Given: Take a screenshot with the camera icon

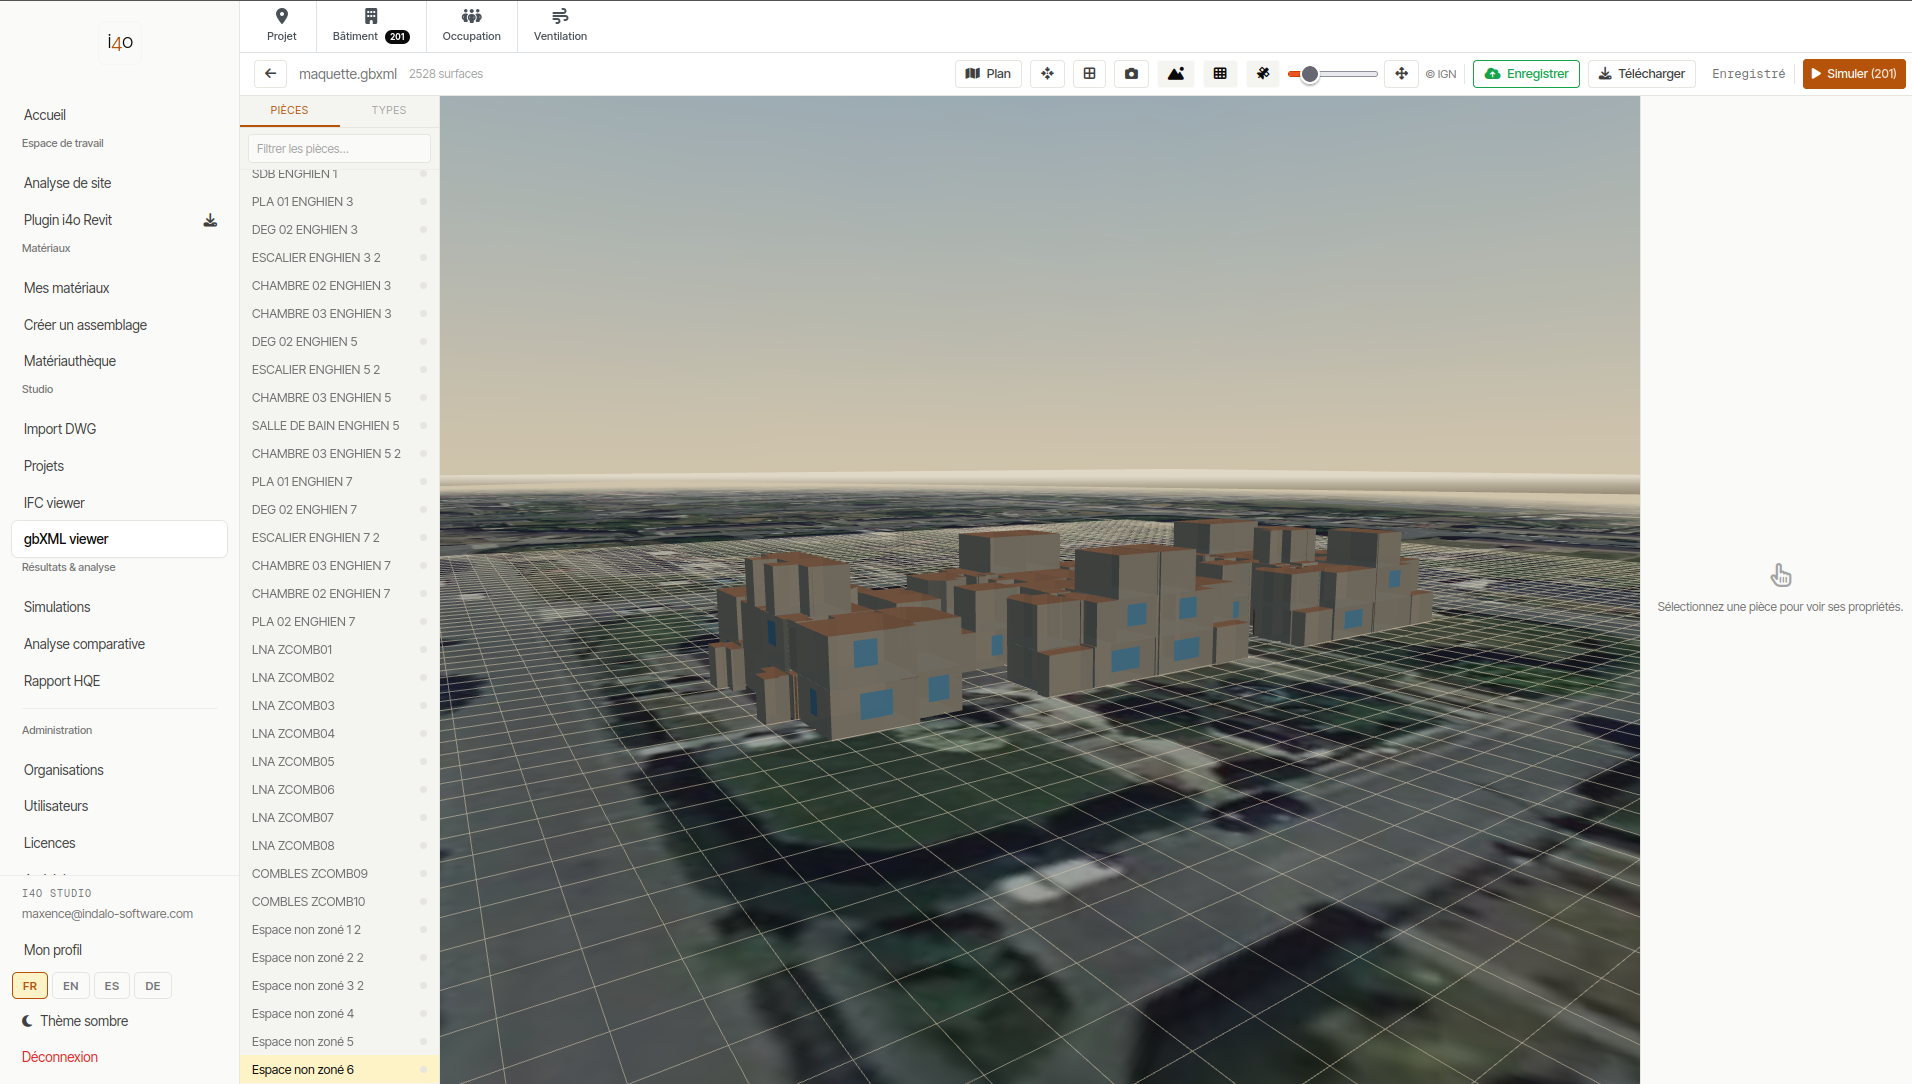Looking at the screenshot, I should tap(1131, 74).
